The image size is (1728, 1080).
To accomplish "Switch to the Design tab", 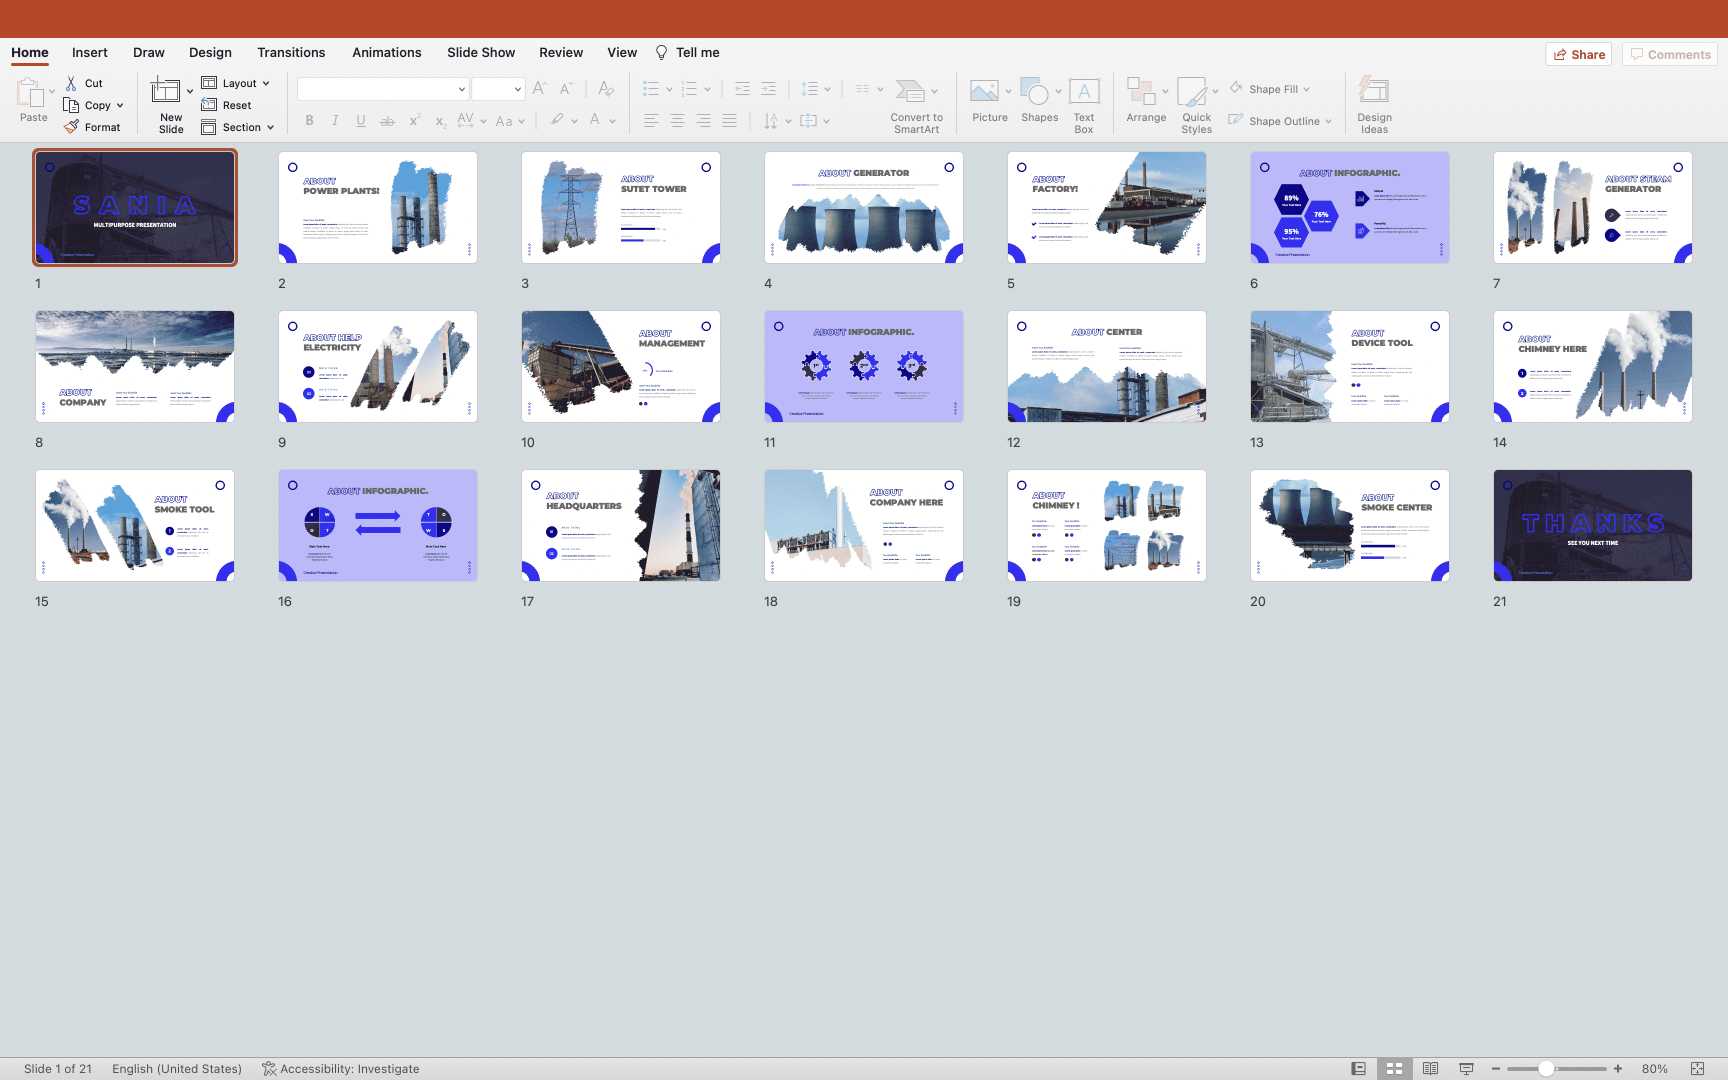I will pyautogui.click(x=210, y=52).
